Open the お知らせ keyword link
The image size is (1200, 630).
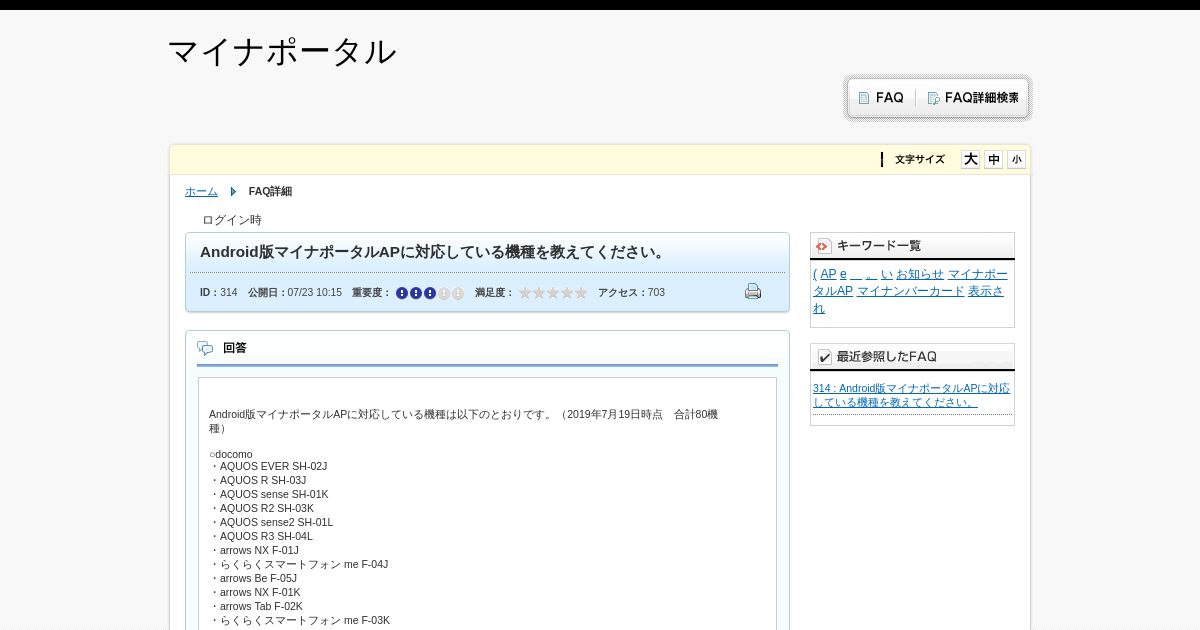(x=920, y=274)
